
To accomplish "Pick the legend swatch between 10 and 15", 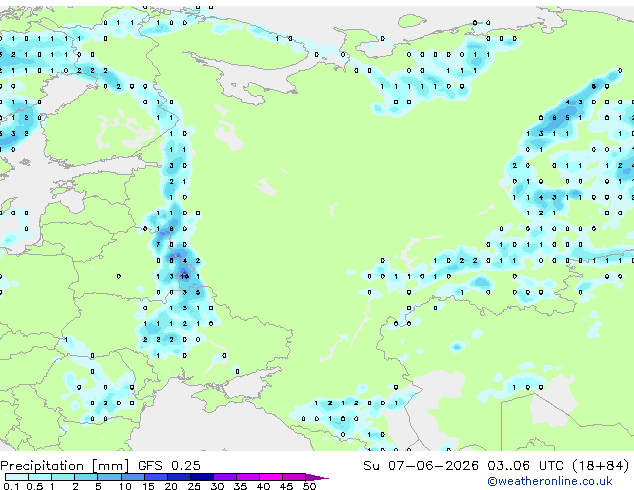I will pyautogui.click(x=133, y=477).
